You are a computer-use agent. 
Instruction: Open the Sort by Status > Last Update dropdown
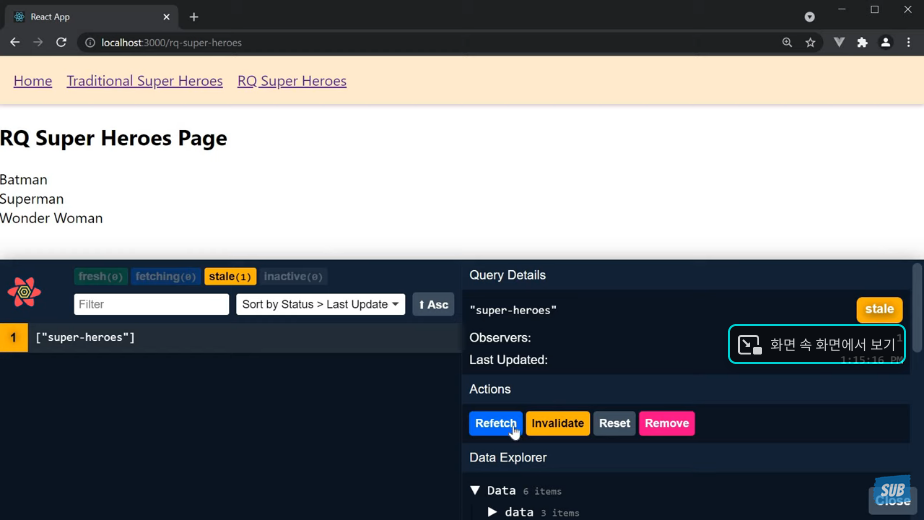point(321,304)
